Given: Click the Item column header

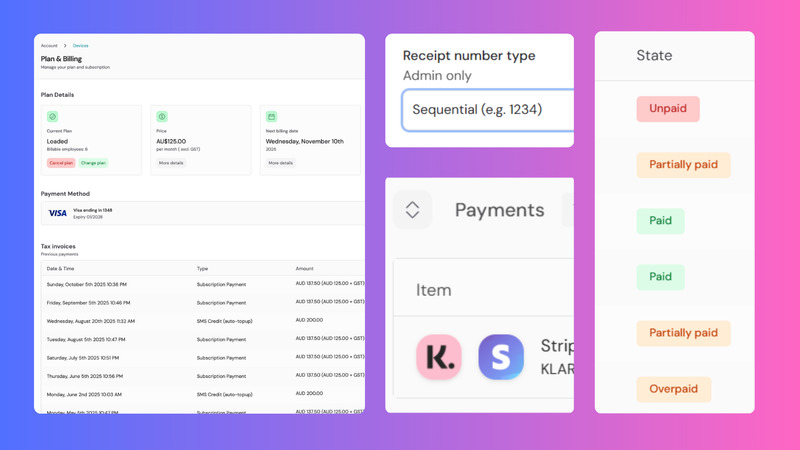Looking at the screenshot, I should tap(434, 290).
